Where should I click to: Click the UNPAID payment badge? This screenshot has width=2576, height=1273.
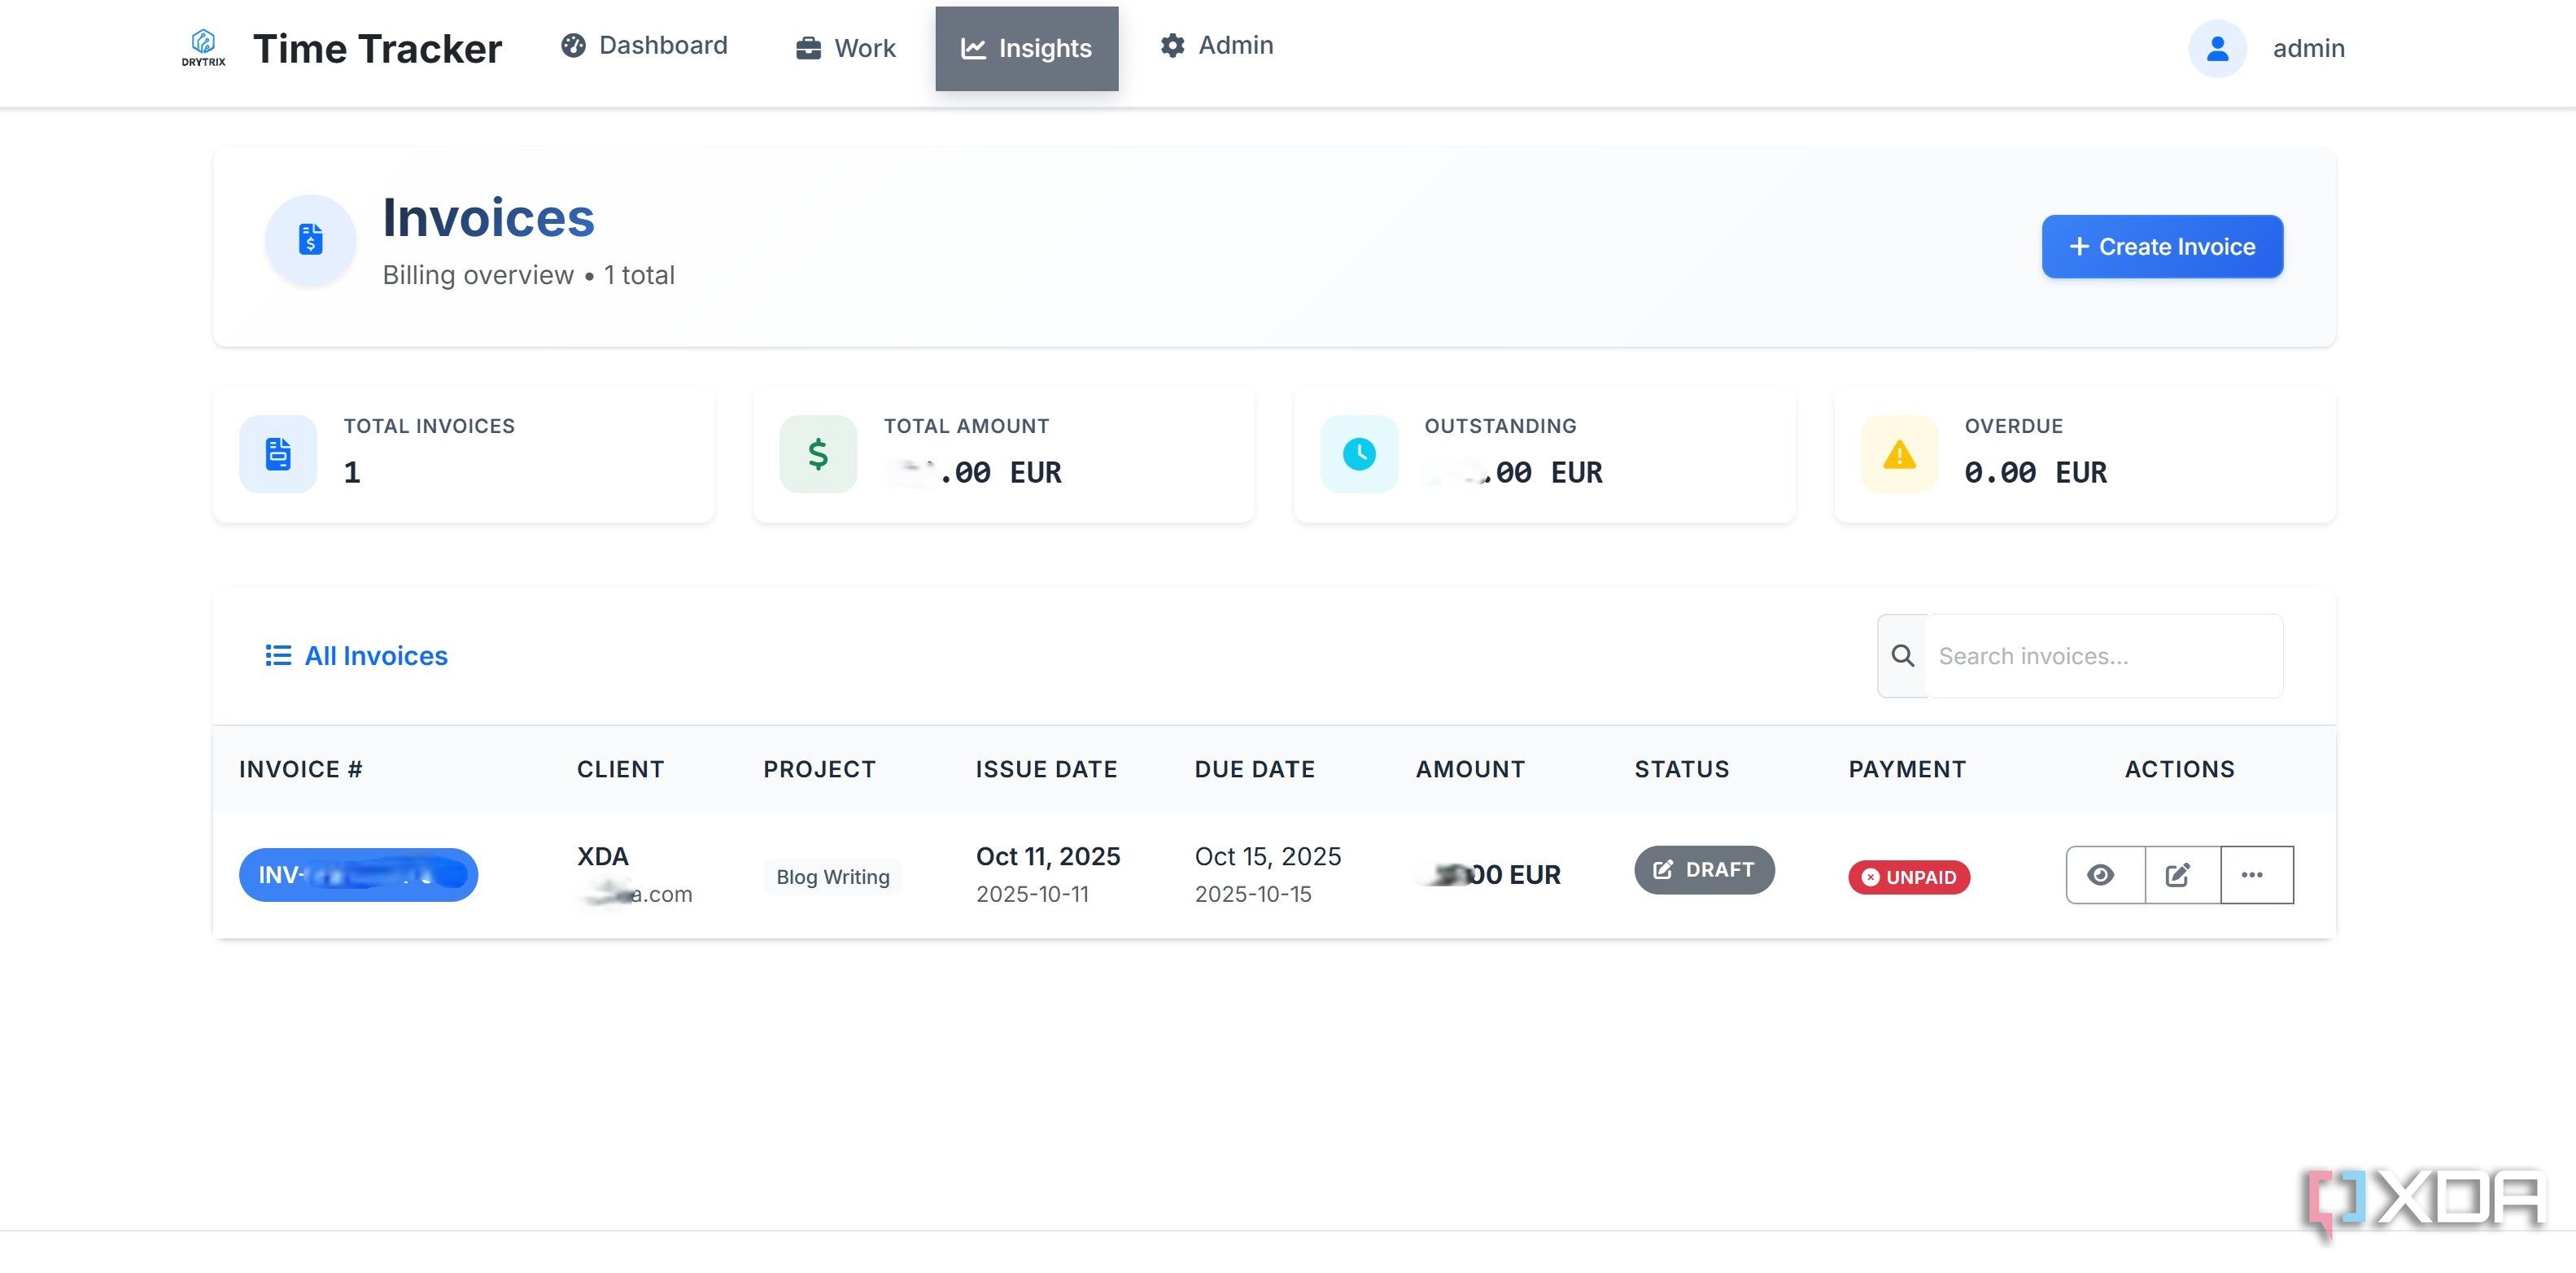point(1909,877)
